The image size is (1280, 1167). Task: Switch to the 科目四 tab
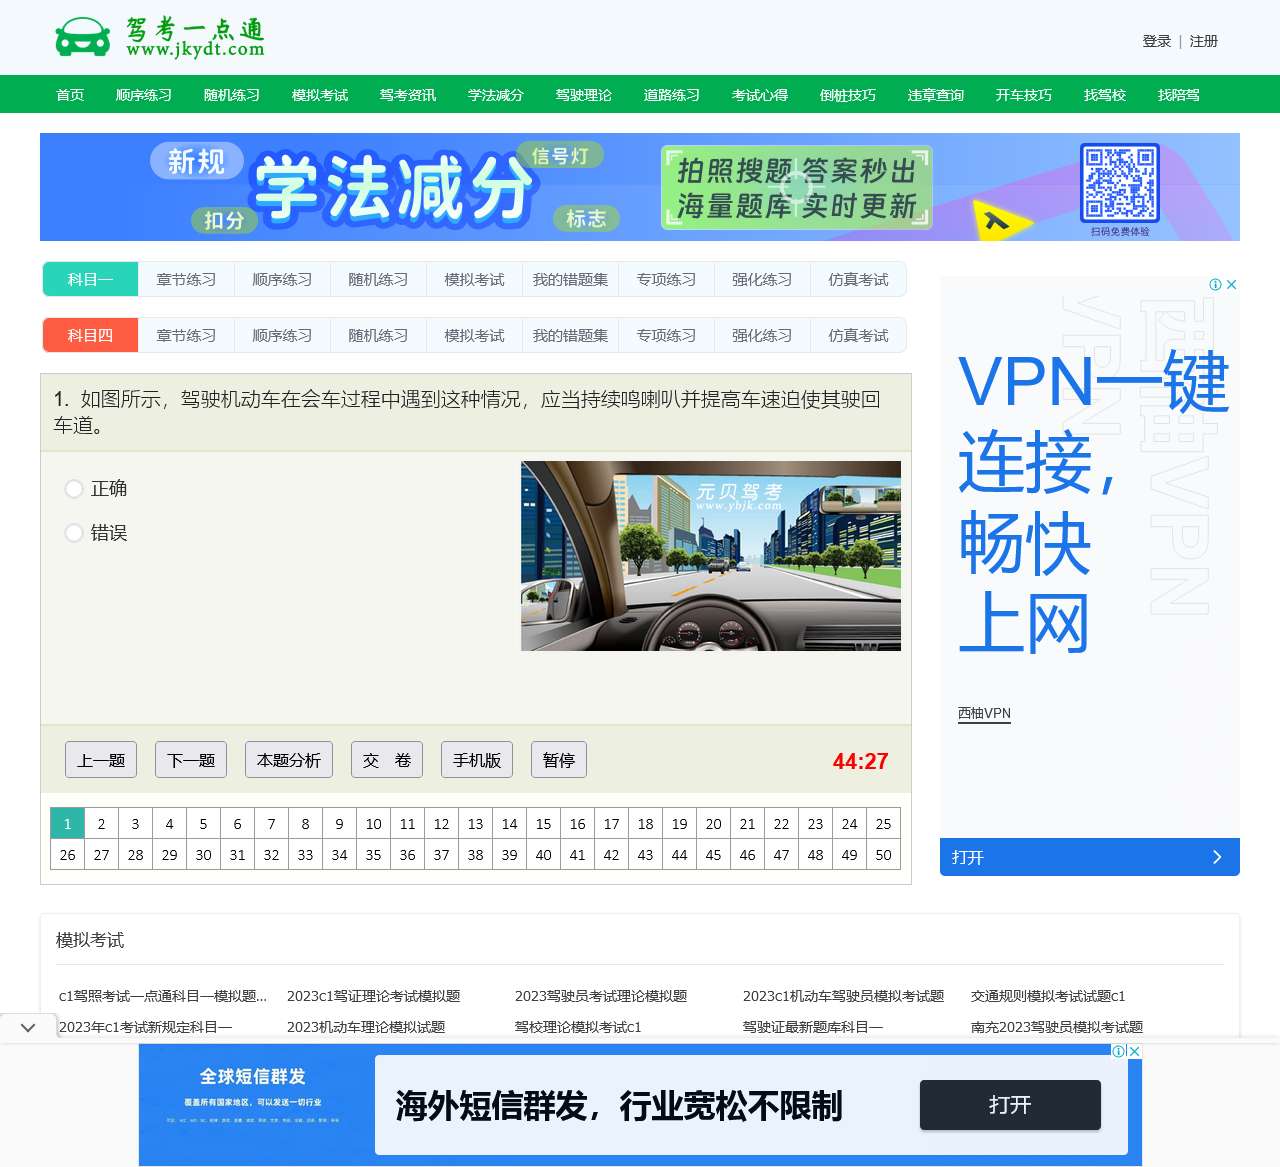coord(89,335)
